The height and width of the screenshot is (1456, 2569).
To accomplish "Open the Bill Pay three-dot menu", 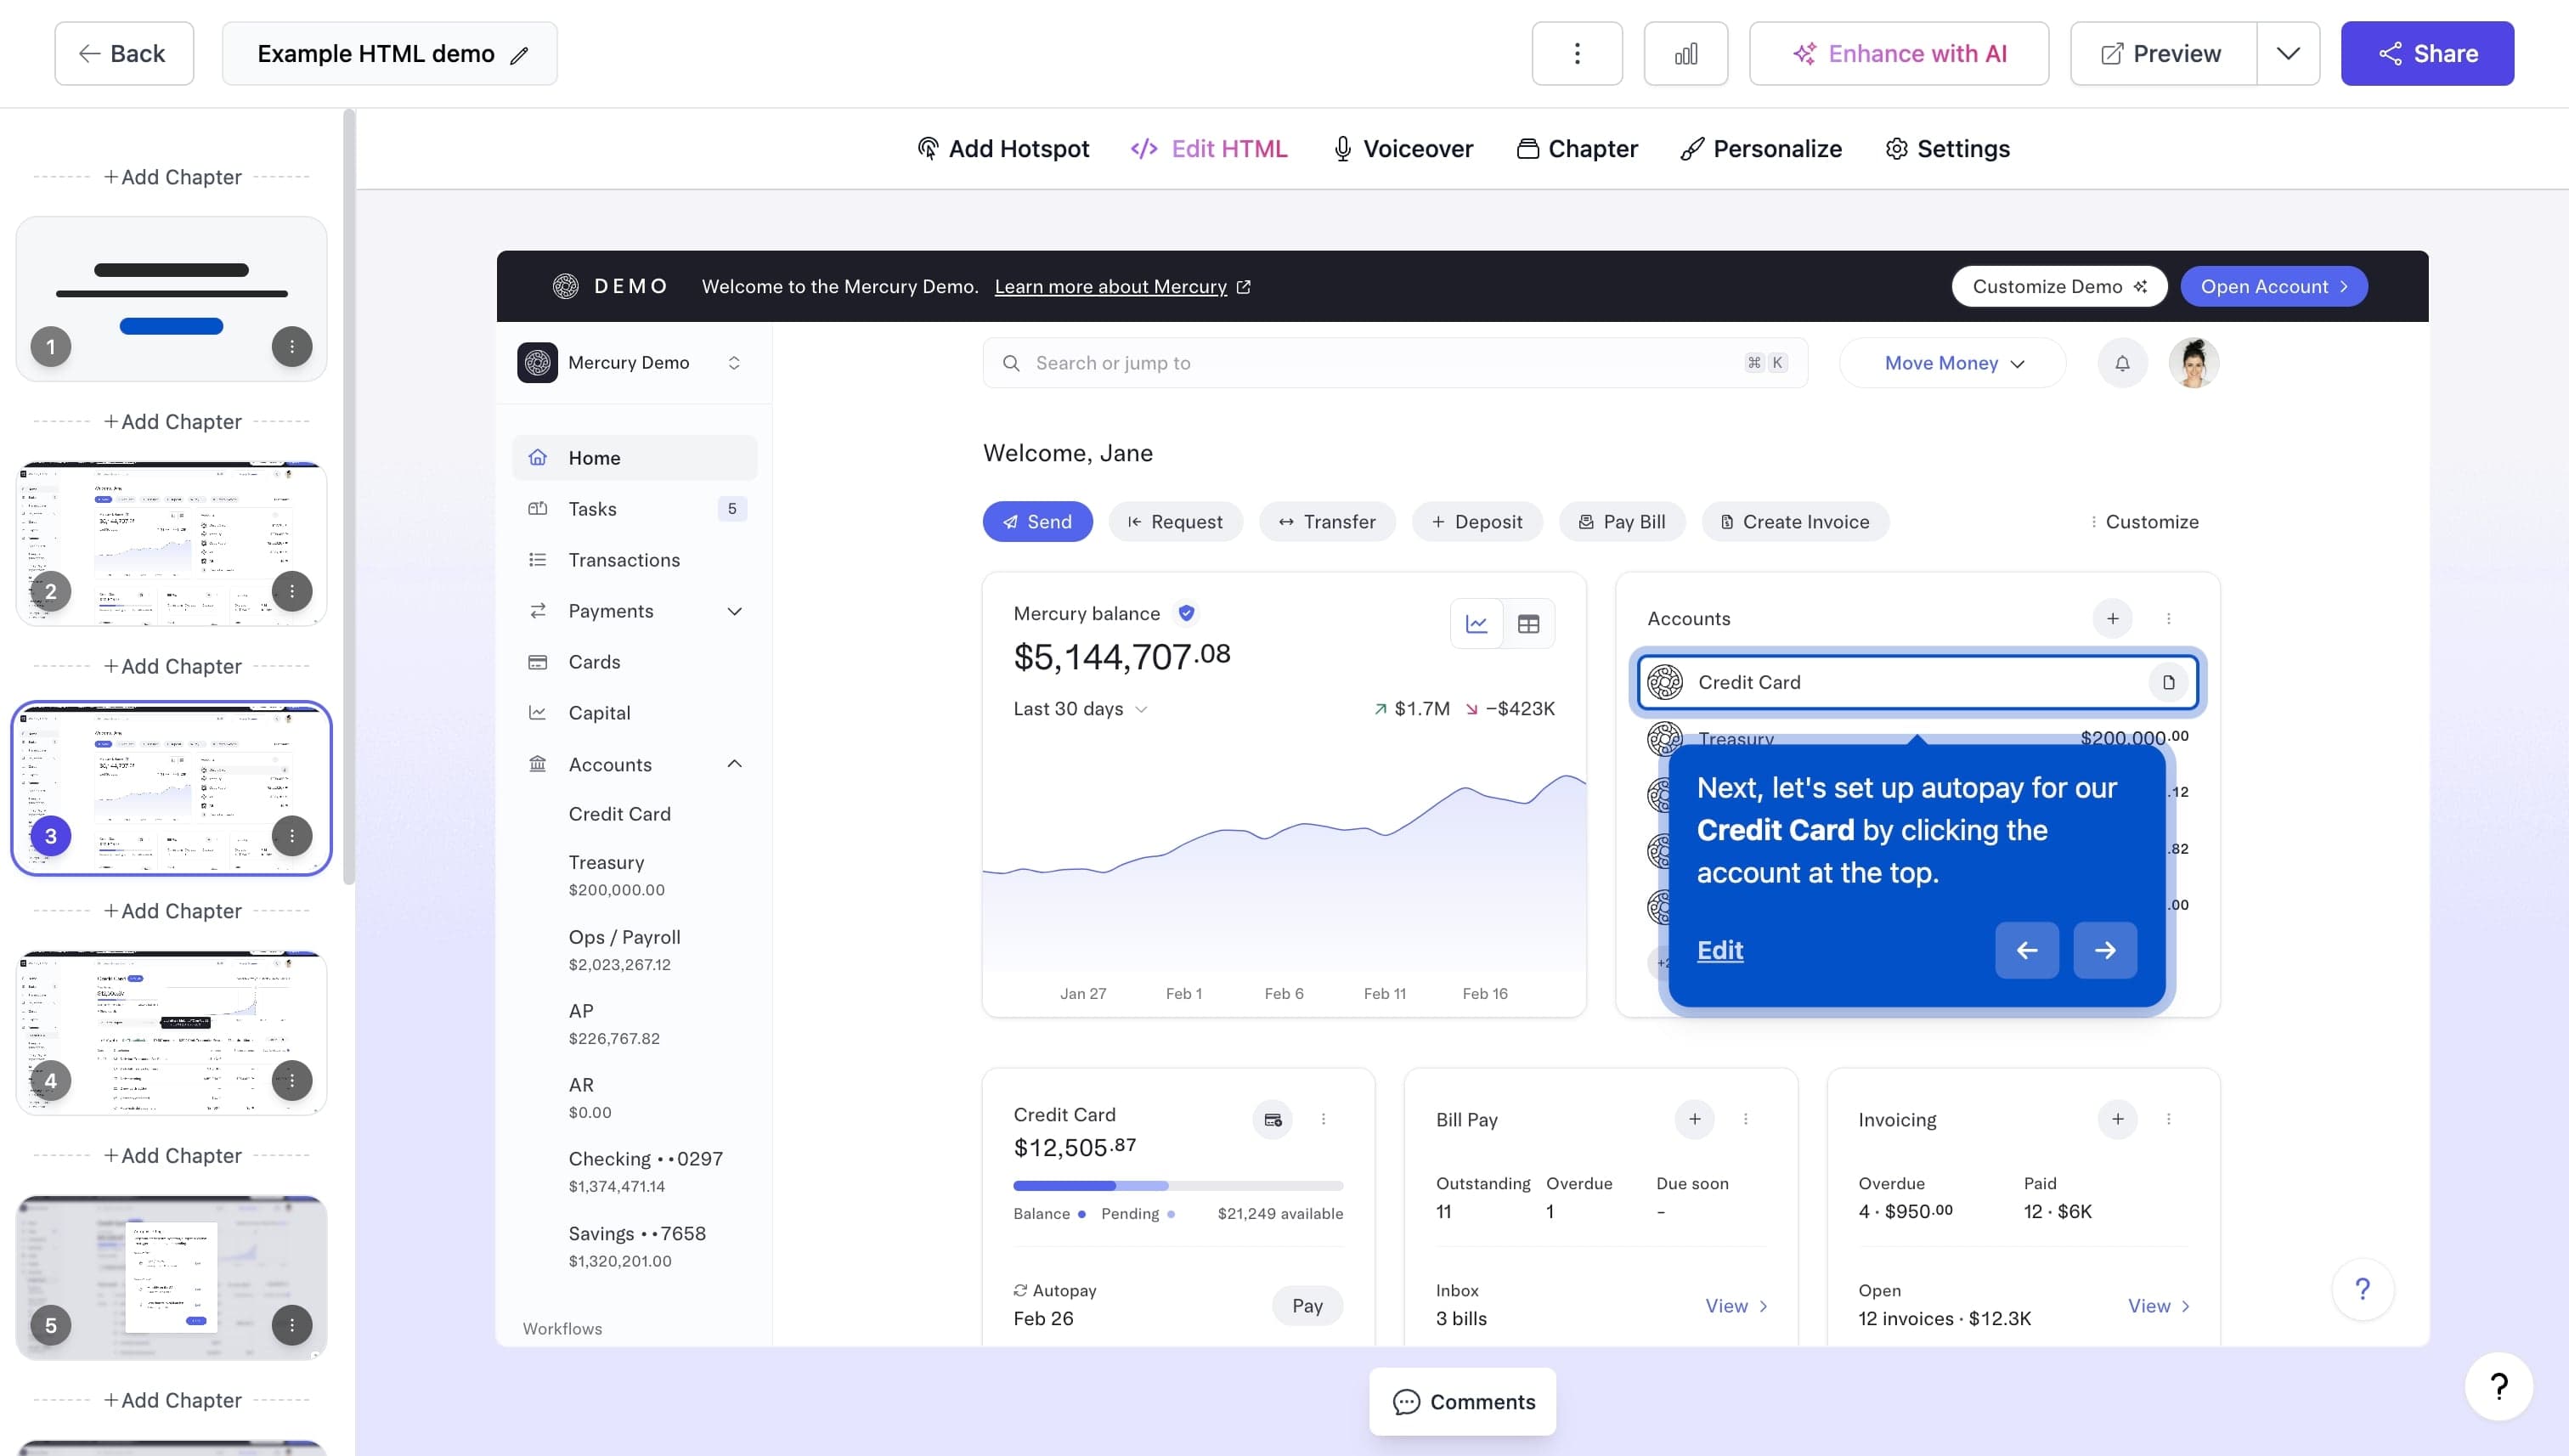I will click(1746, 1119).
